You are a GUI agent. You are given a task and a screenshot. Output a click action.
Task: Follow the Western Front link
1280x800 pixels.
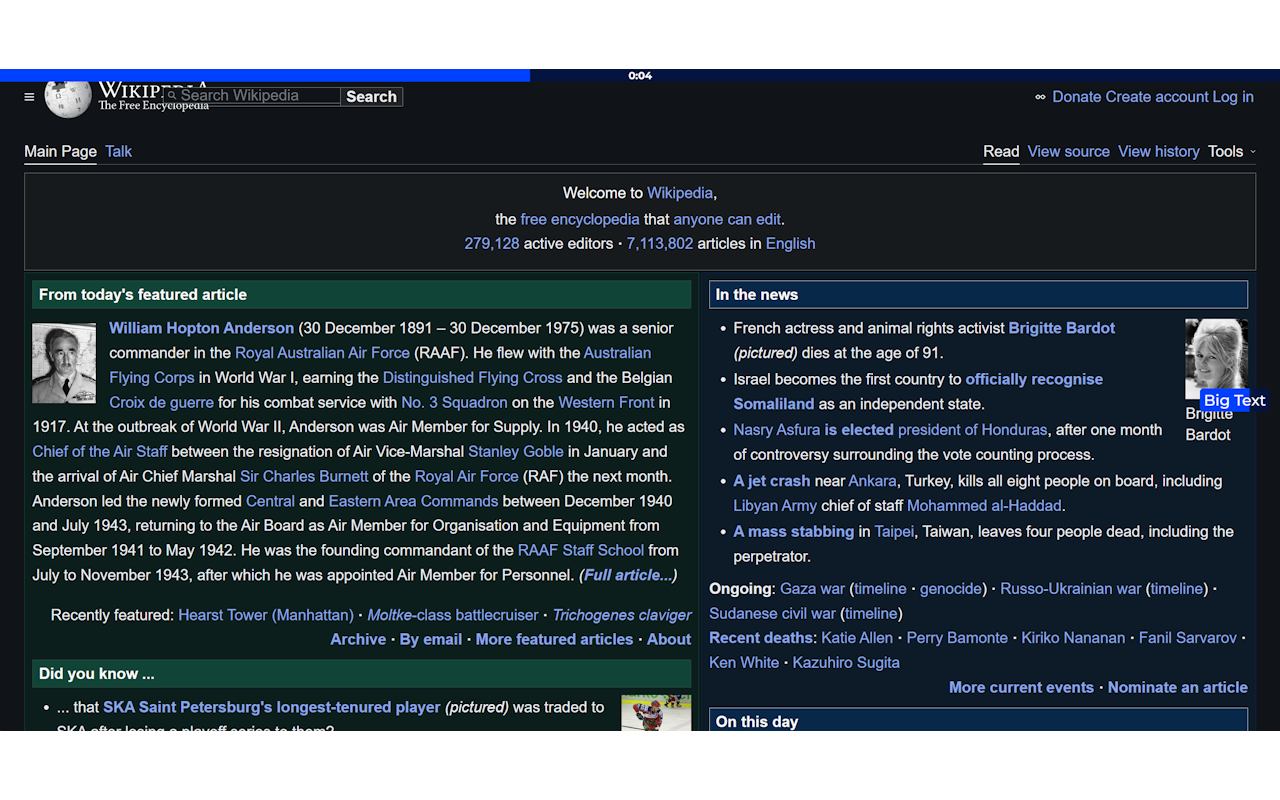(x=606, y=402)
